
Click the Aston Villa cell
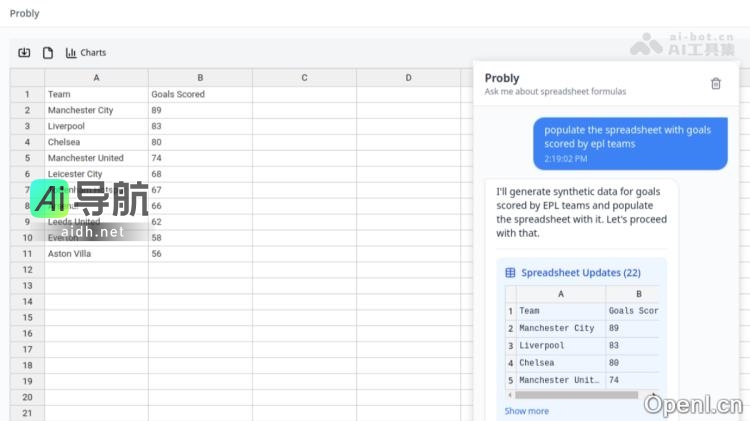click(96, 254)
